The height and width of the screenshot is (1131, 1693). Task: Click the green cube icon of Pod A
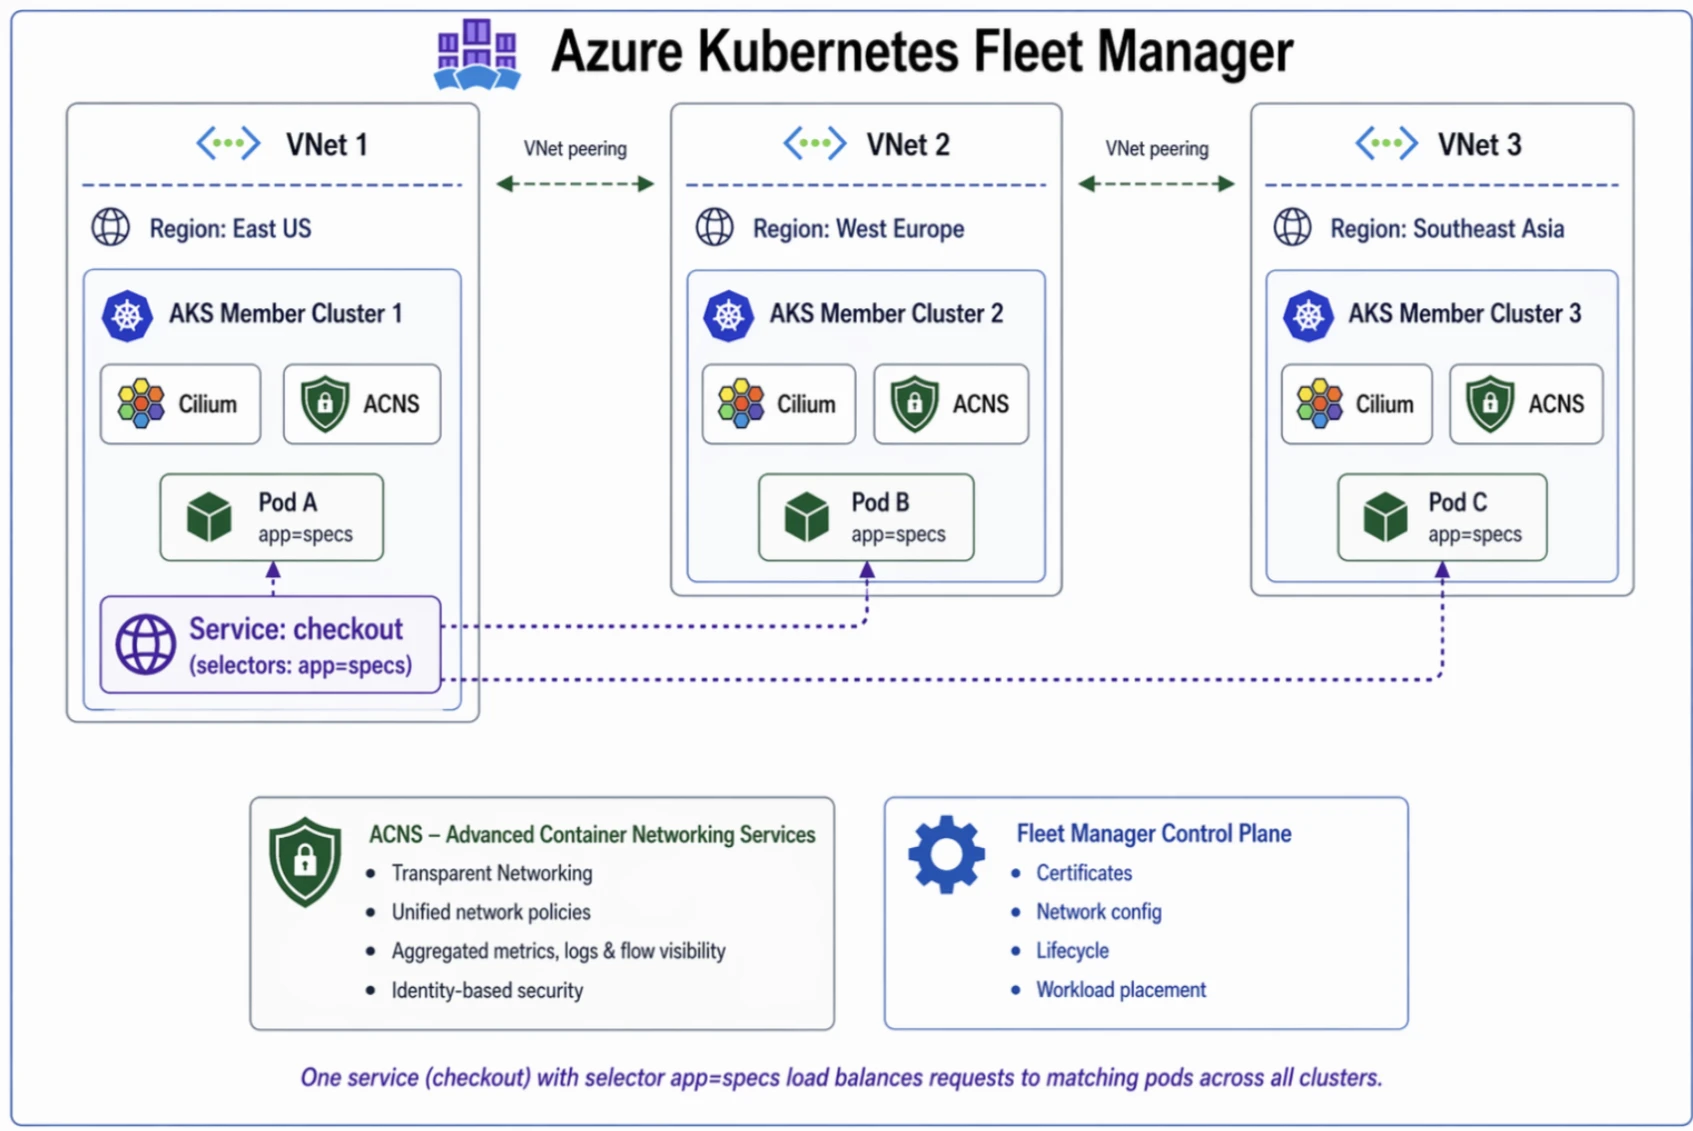(209, 517)
